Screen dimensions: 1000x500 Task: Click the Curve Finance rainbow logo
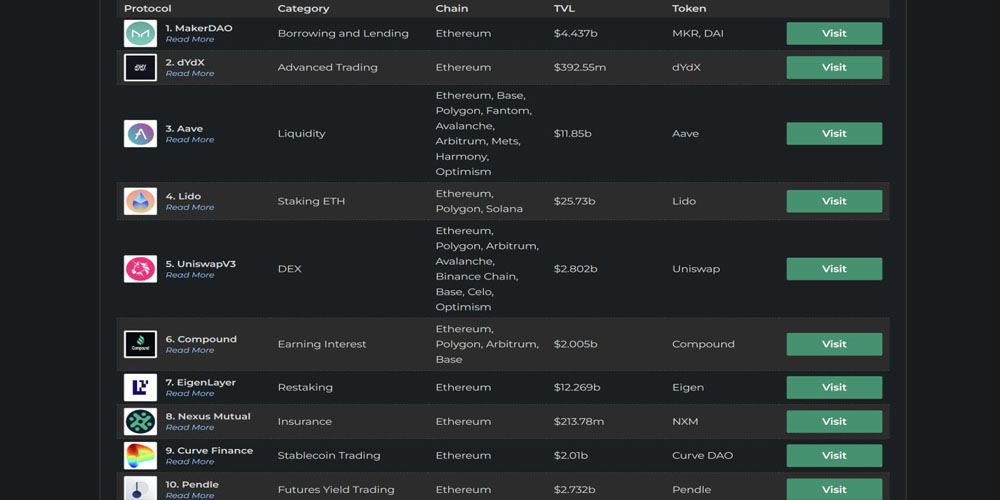[140, 456]
